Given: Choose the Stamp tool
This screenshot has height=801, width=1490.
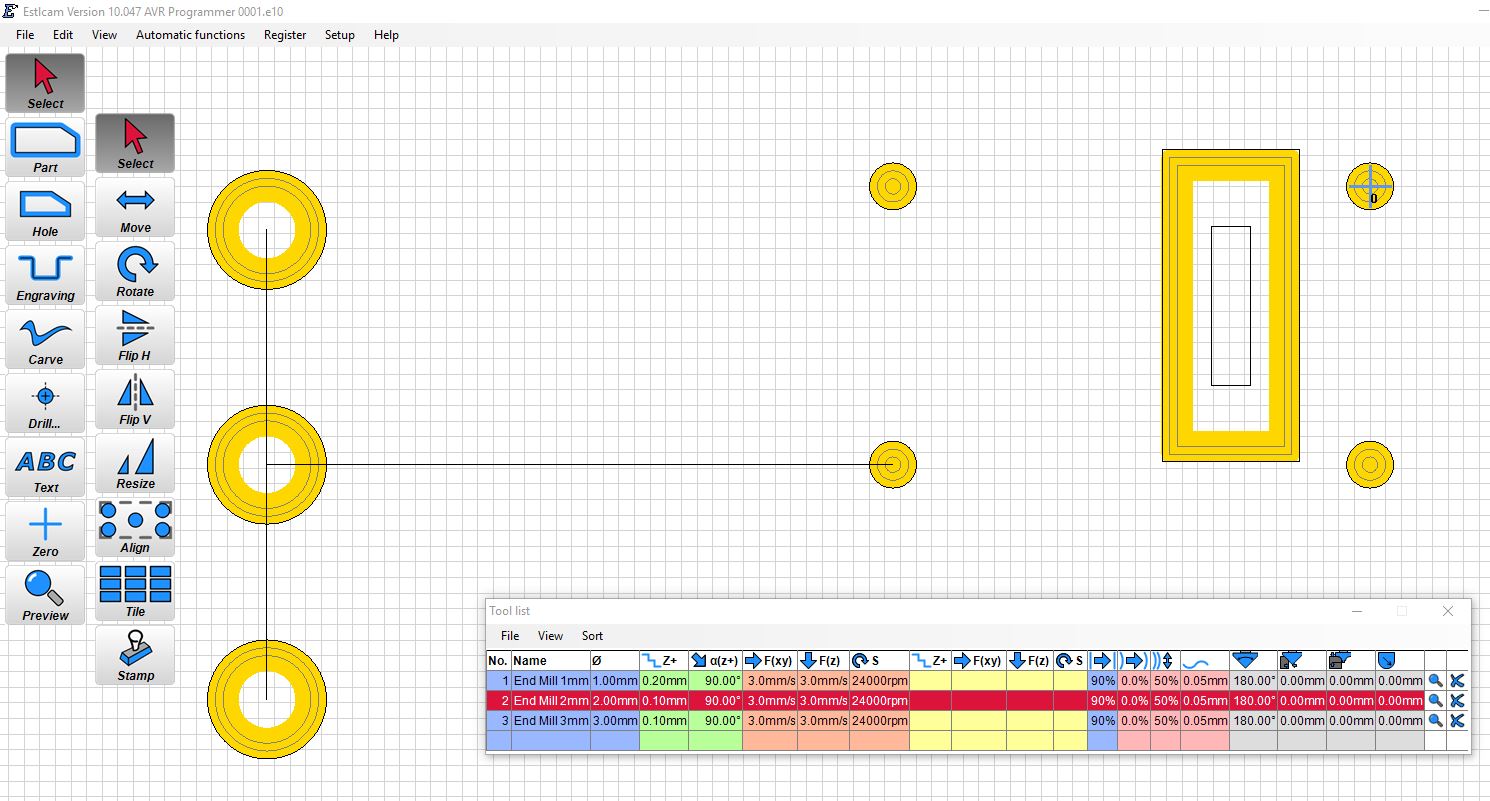Looking at the screenshot, I should point(135,655).
